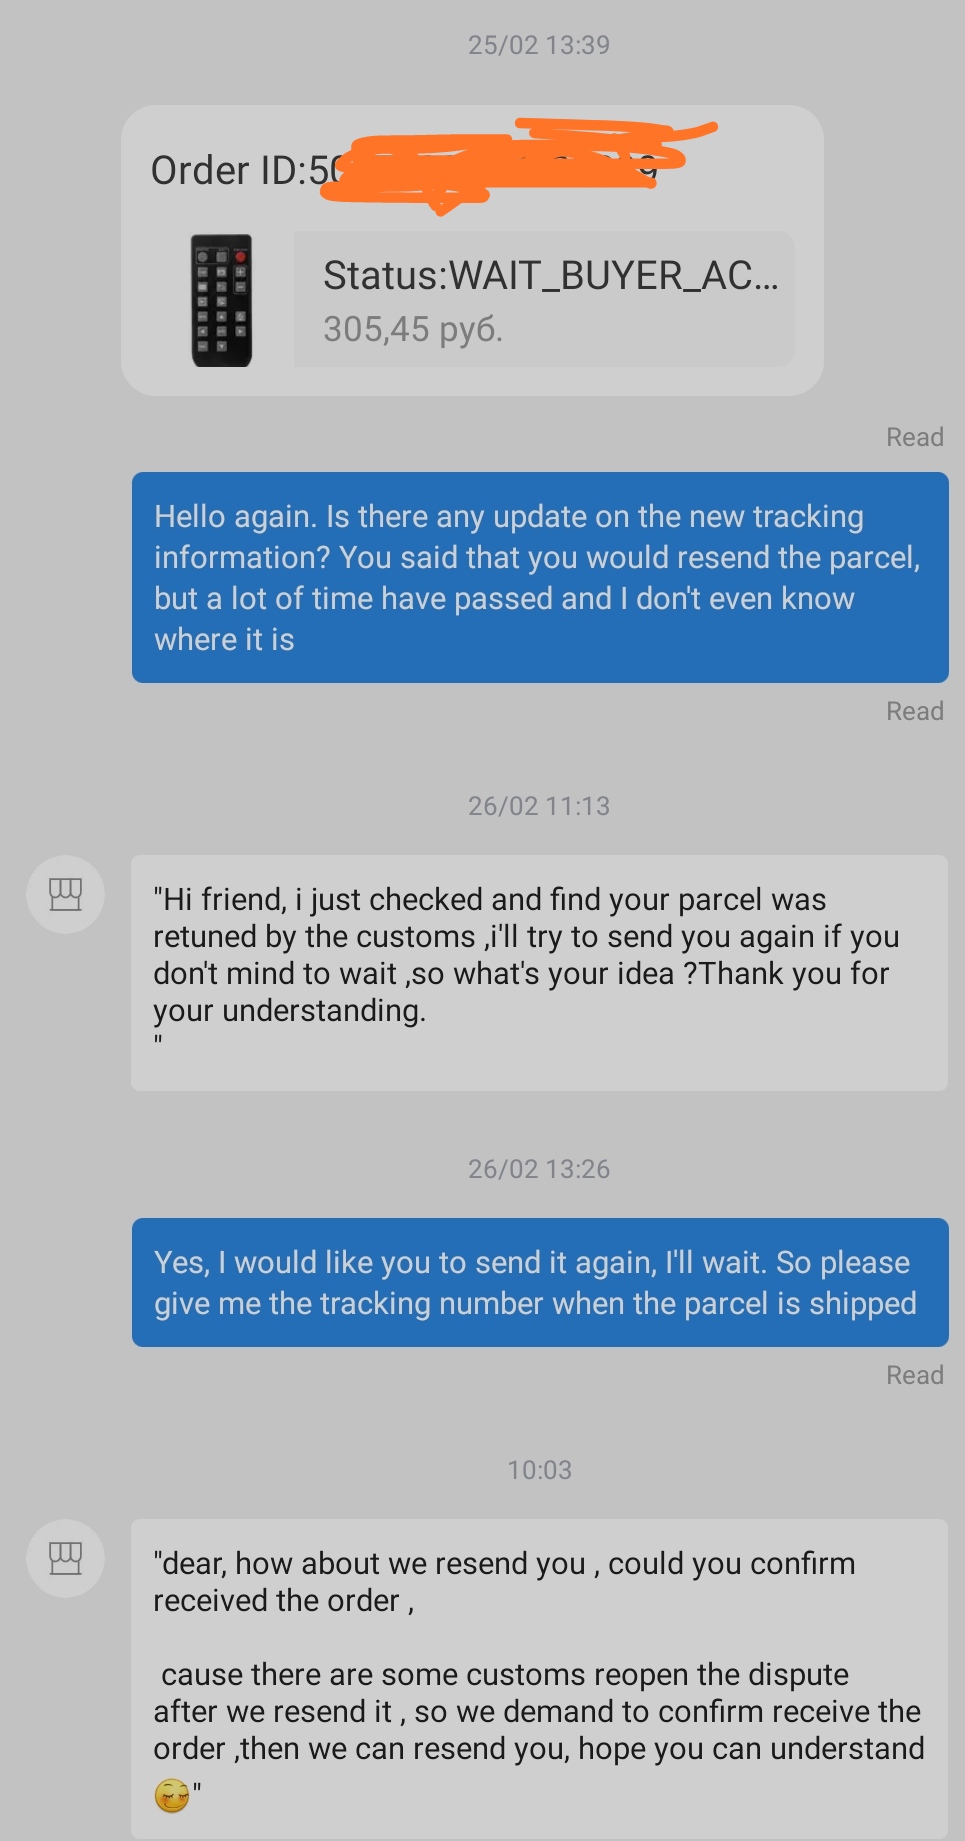Screen dimensions: 965x1841
Task: Tap Read label under "Yes, I would like" message
Action: (915, 1375)
